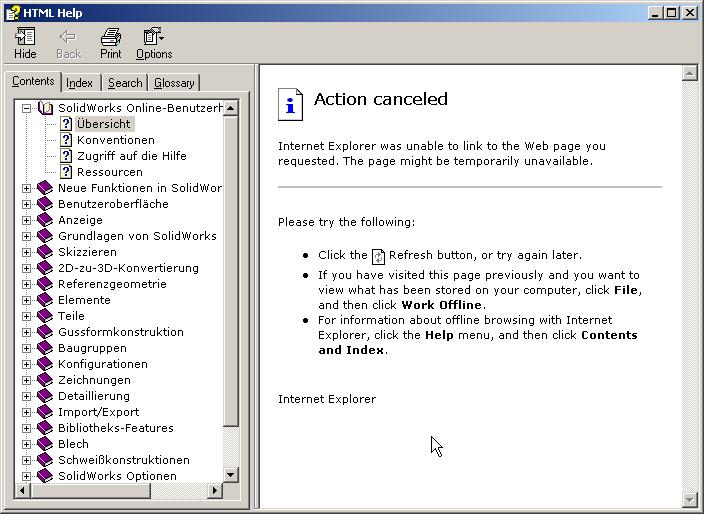Open the Zugriff auf die Hilfe topic
The height and width of the screenshot is (514, 704).
tap(132, 156)
